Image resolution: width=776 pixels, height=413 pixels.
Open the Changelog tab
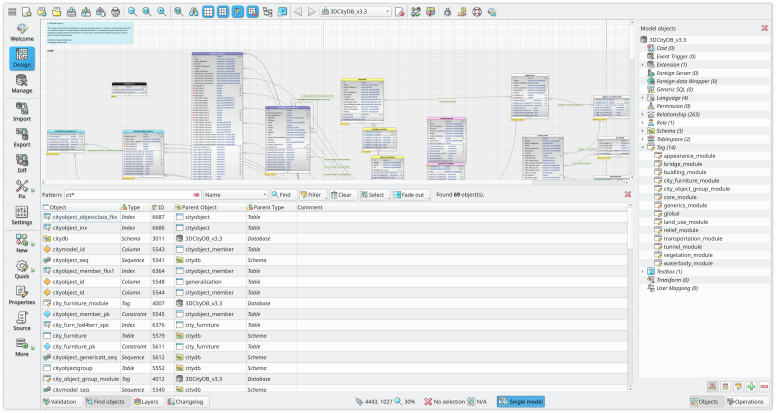[x=187, y=402]
